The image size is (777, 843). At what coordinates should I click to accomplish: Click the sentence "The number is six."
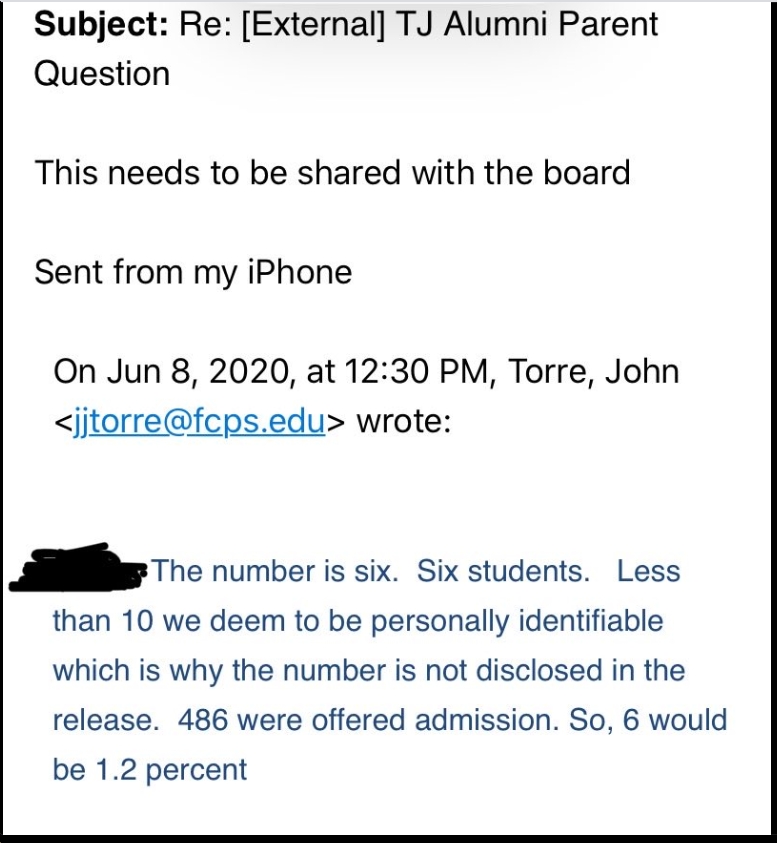(x=275, y=571)
